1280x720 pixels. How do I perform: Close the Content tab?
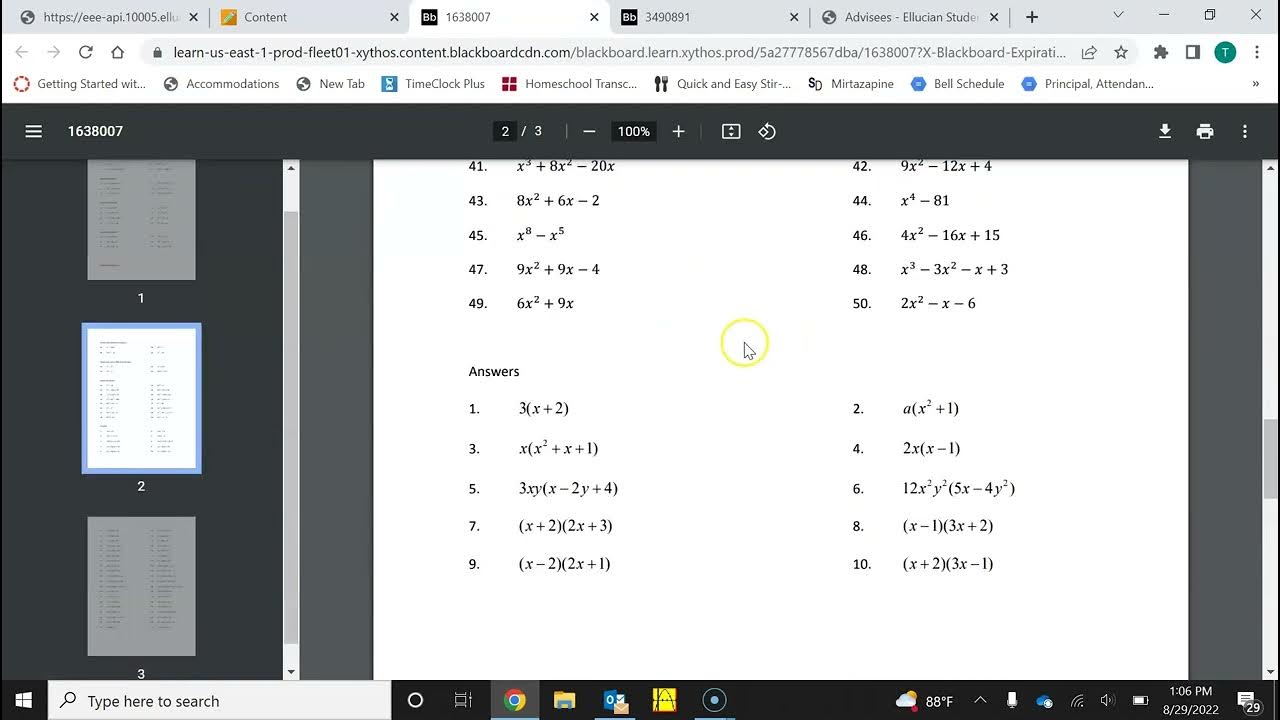coord(394,17)
